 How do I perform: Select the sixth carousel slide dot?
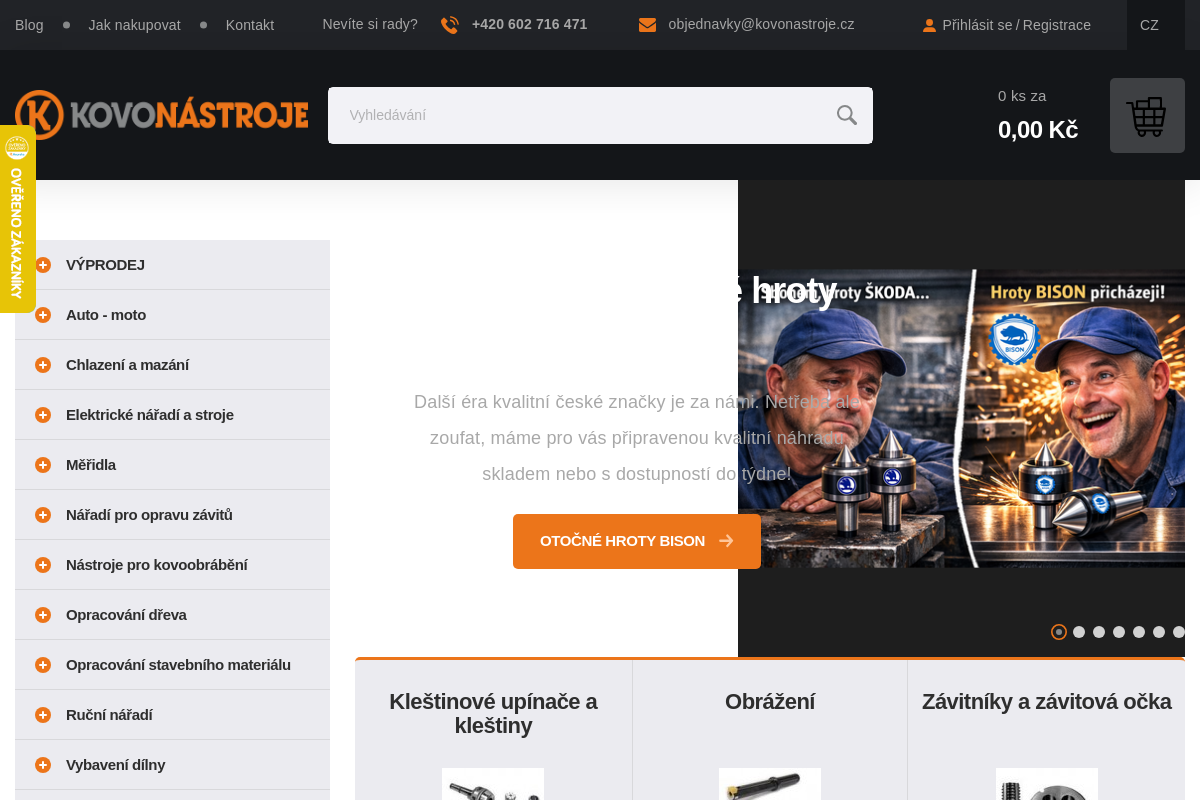[x=1159, y=632]
